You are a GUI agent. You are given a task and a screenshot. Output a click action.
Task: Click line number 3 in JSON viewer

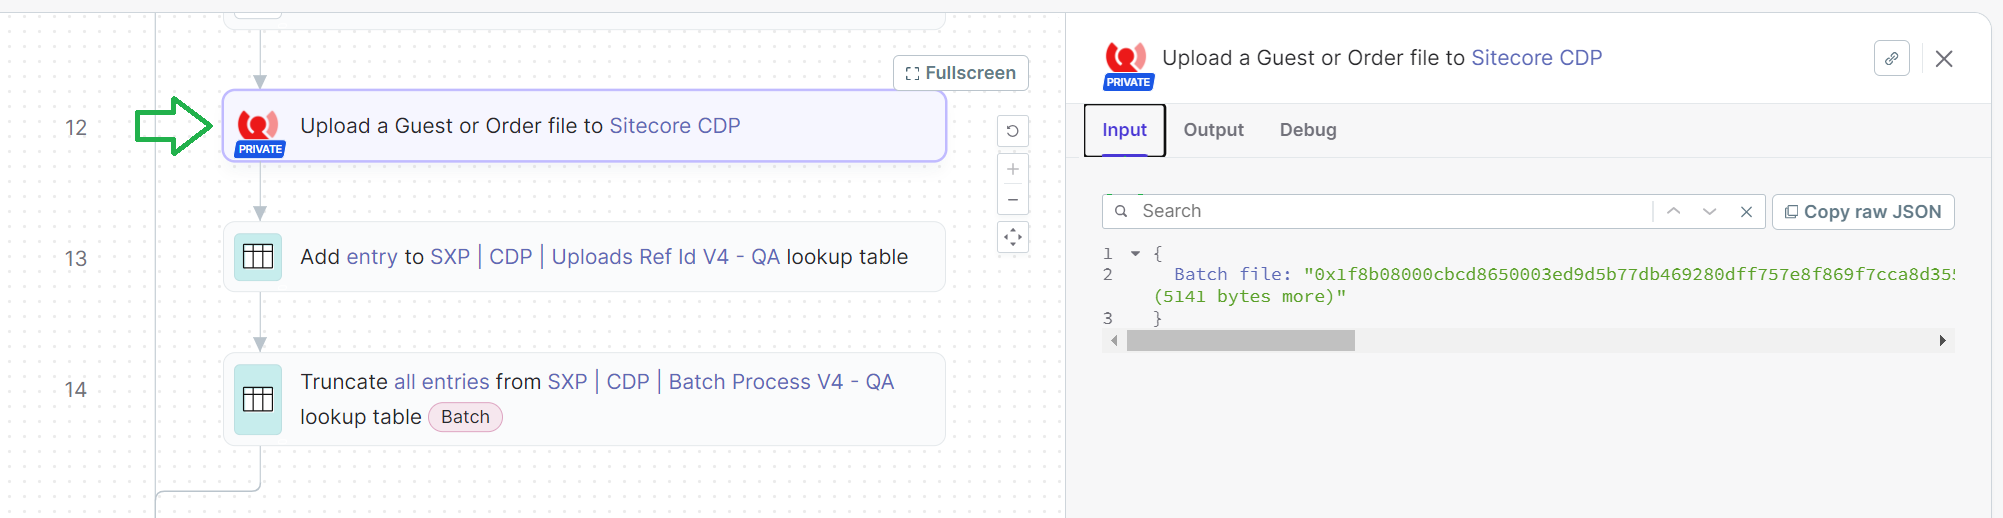pos(1108,318)
